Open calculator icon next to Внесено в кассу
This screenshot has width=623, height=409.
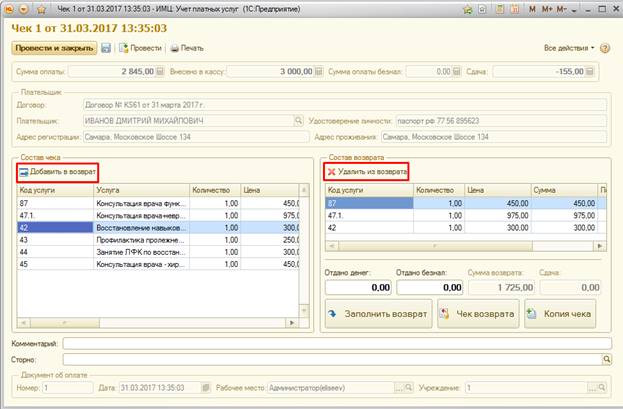click(318, 72)
